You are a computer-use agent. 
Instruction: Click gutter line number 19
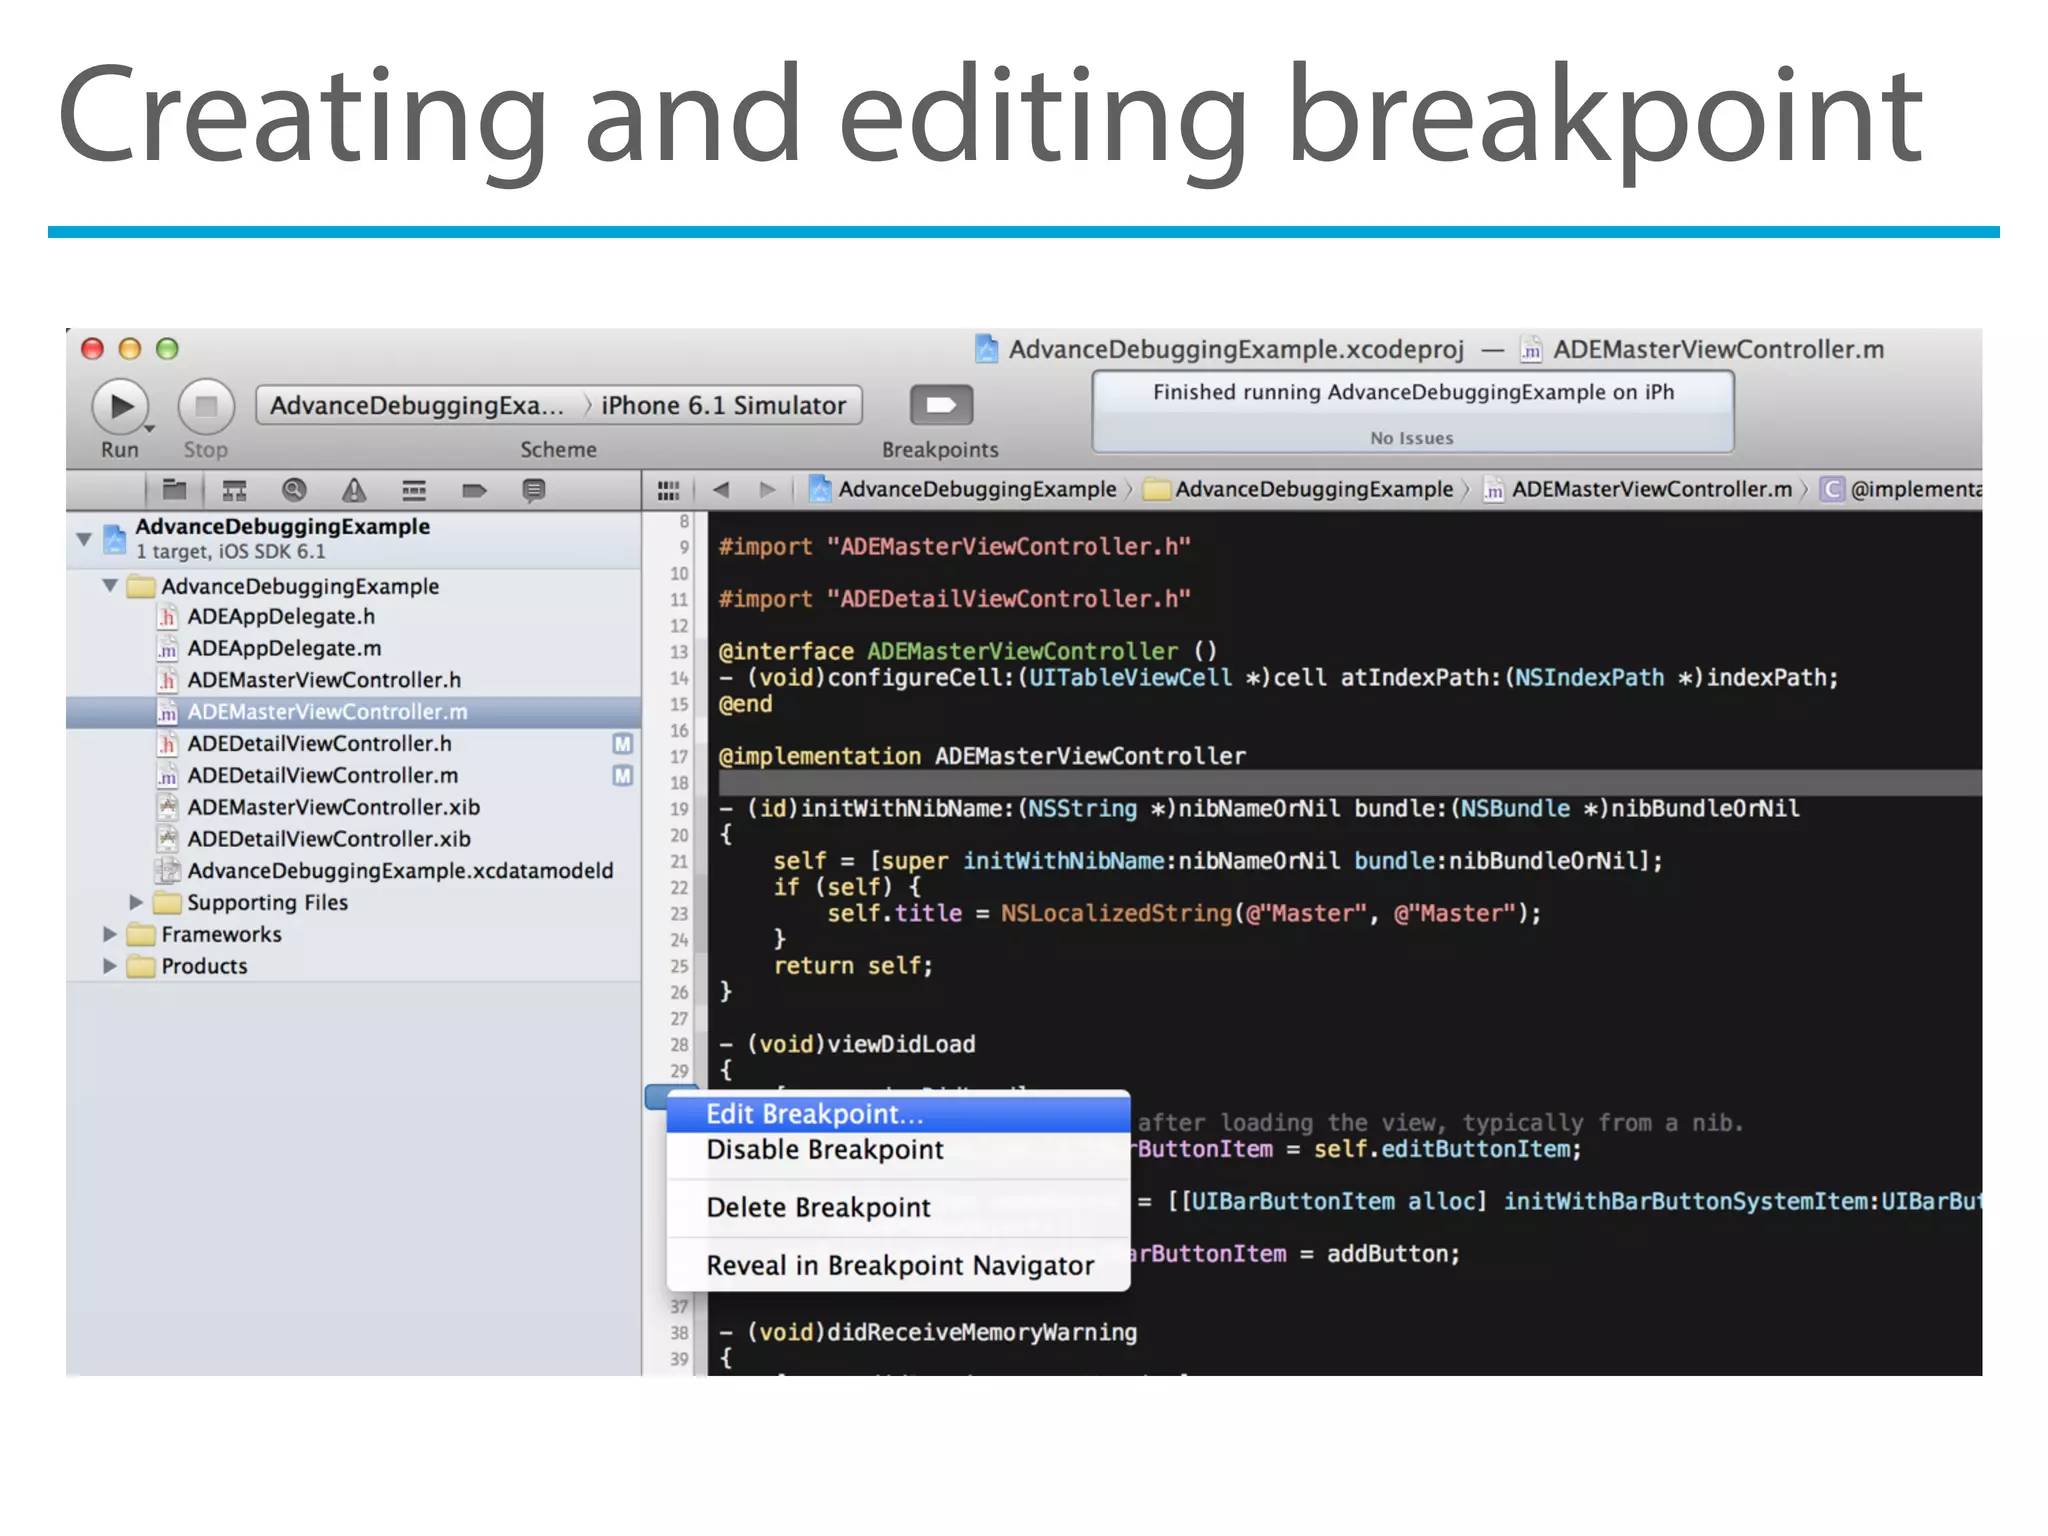(x=679, y=809)
